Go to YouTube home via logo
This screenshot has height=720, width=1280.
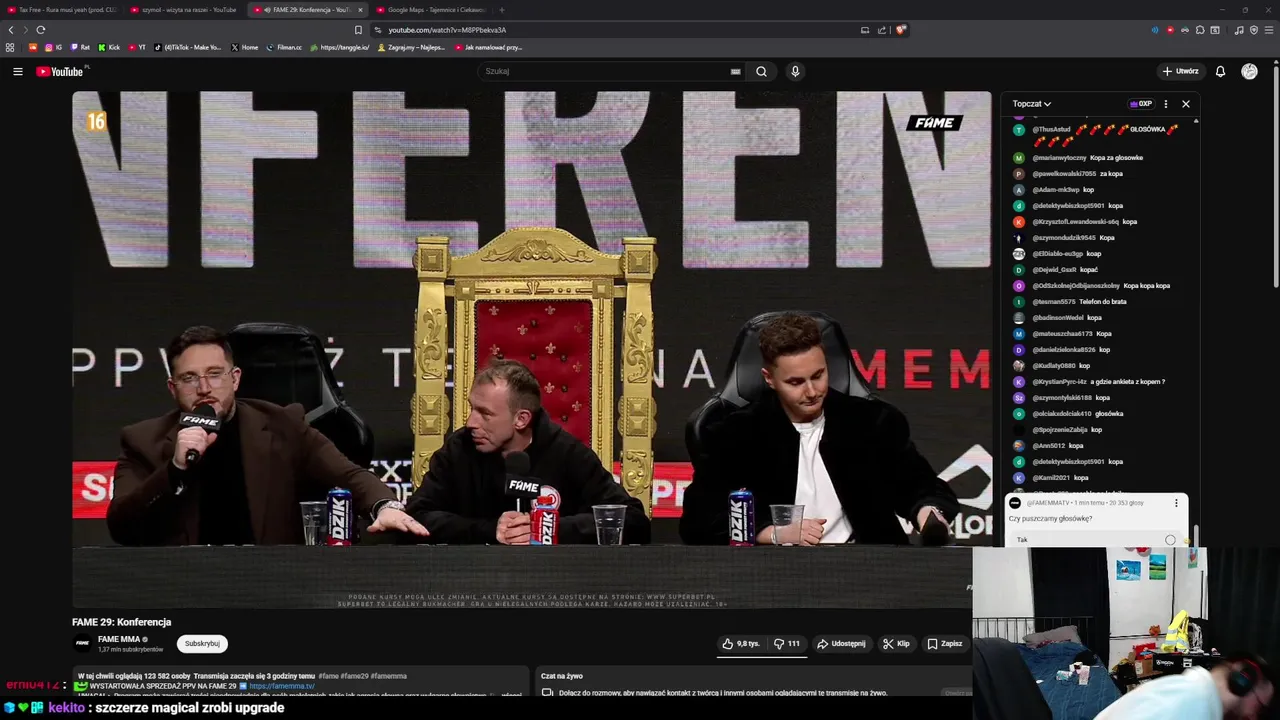pyautogui.click(x=61, y=71)
